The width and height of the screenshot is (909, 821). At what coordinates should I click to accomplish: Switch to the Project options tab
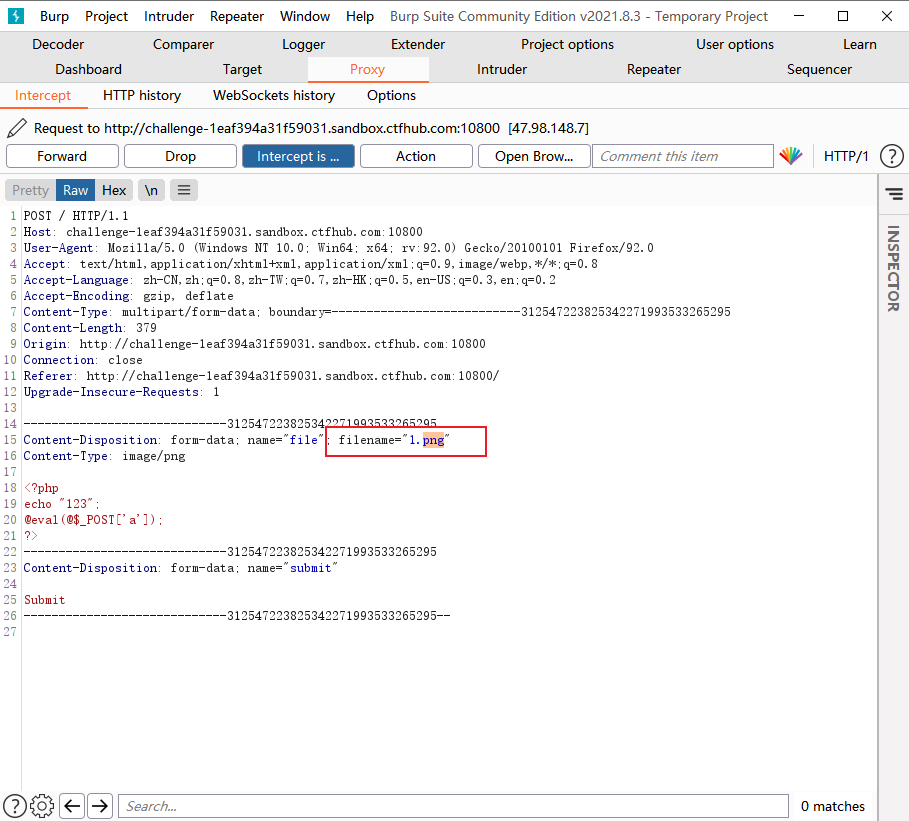tap(567, 44)
